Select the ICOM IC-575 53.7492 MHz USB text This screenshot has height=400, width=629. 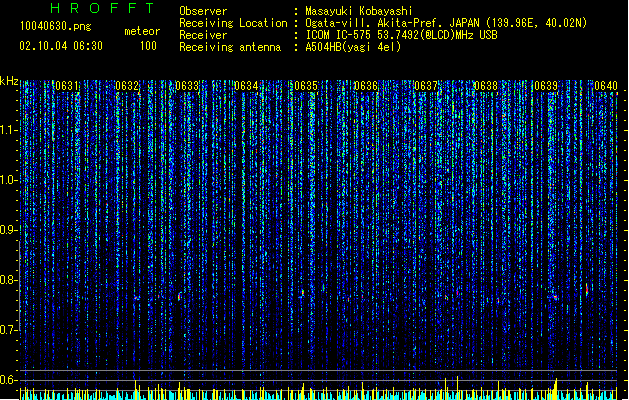(401, 35)
